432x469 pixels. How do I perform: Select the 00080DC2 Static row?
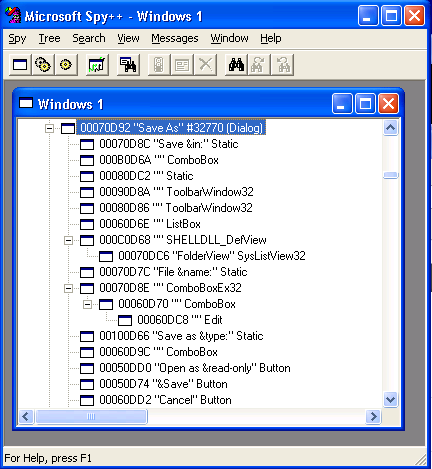point(146,176)
